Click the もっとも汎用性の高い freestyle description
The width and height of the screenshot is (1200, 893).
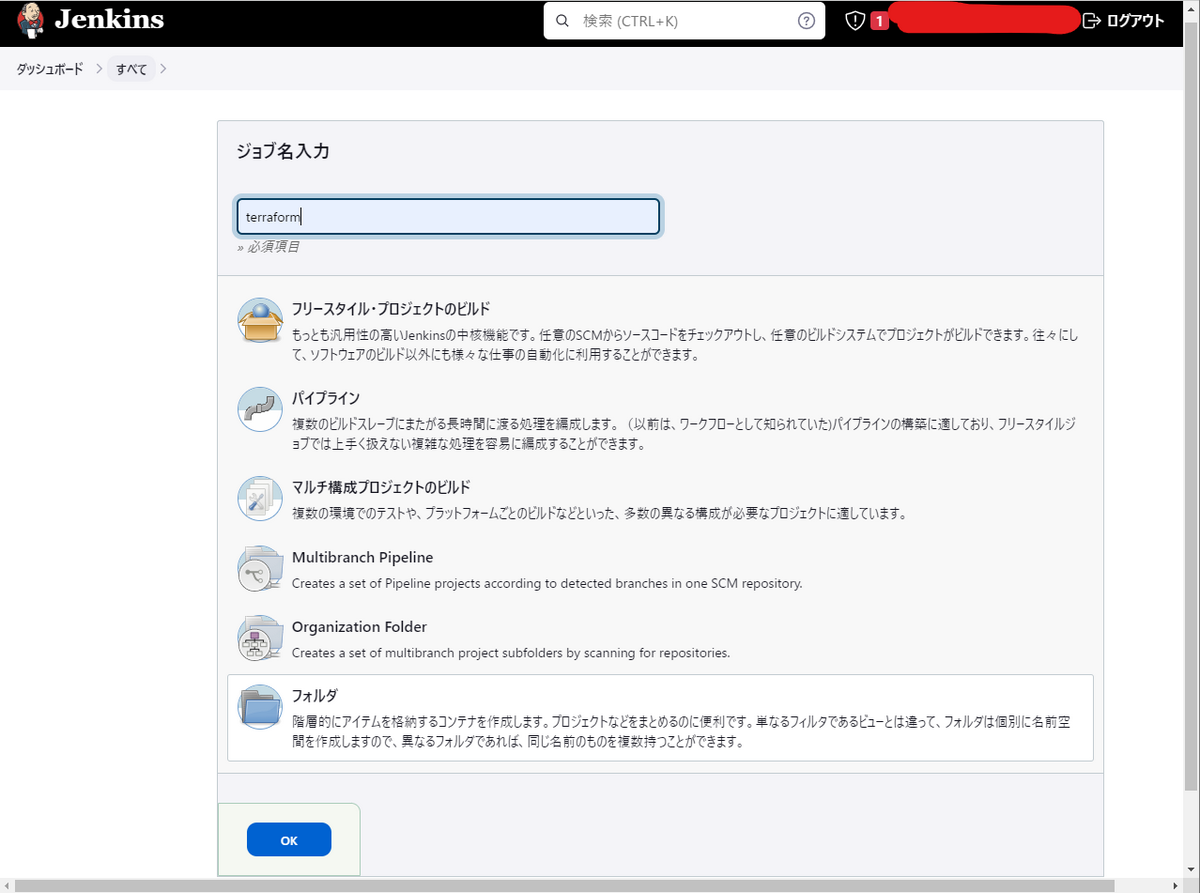685,345
